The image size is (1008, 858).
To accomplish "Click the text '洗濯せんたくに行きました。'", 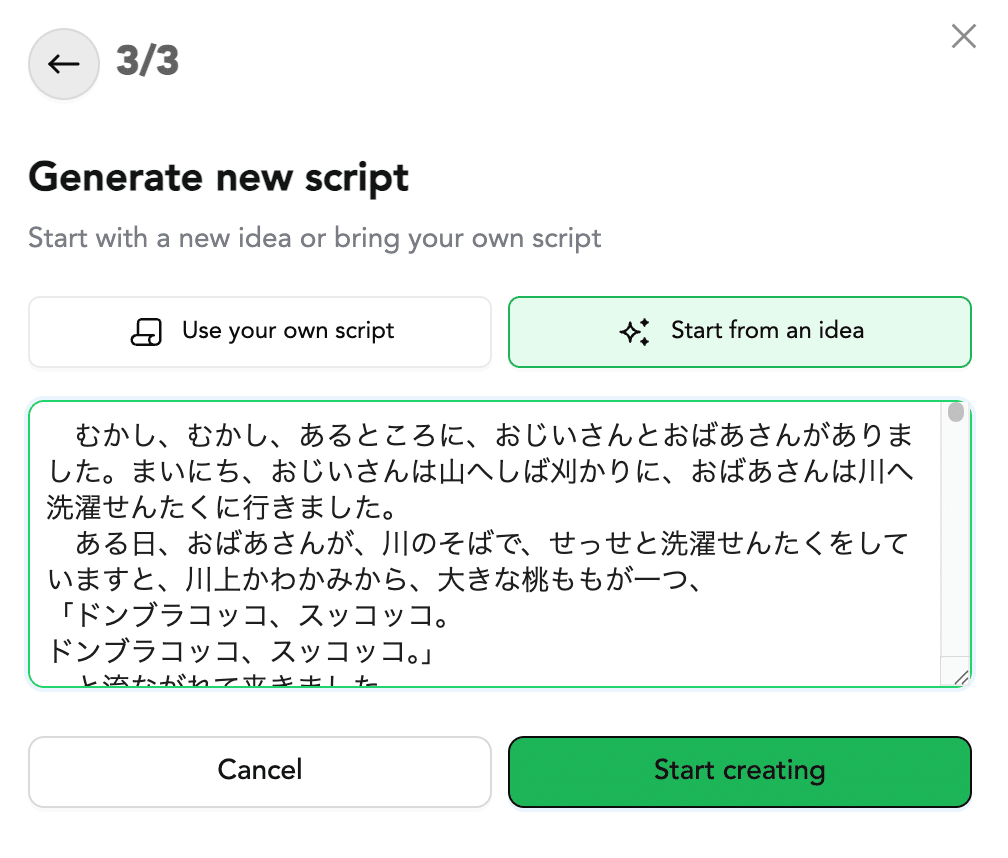I will pyautogui.click(x=222, y=508).
